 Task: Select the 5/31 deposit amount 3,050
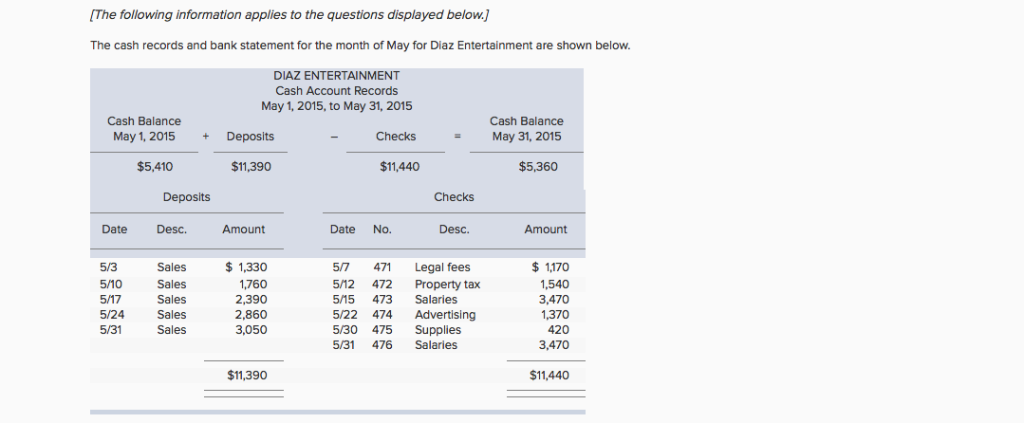coord(250,329)
